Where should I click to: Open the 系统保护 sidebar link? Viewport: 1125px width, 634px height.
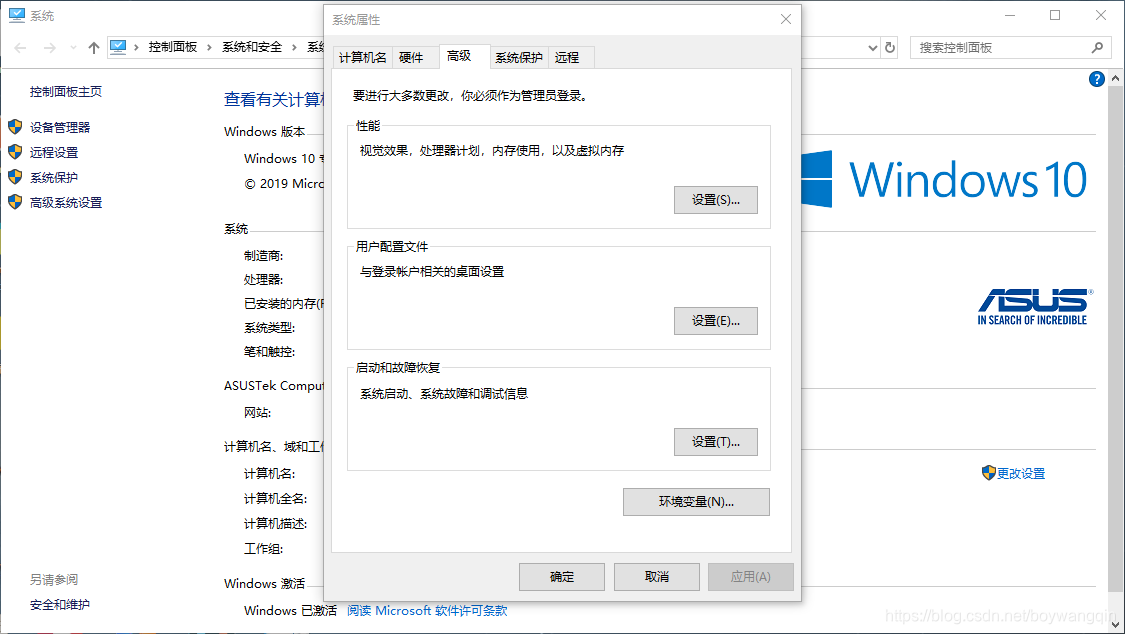pos(54,178)
